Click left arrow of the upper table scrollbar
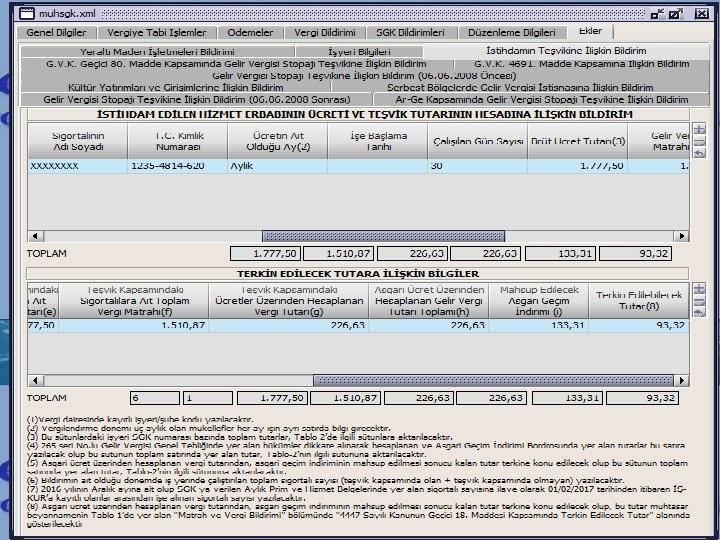Viewport: 720px width, 540px height. (x=36, y=236)
